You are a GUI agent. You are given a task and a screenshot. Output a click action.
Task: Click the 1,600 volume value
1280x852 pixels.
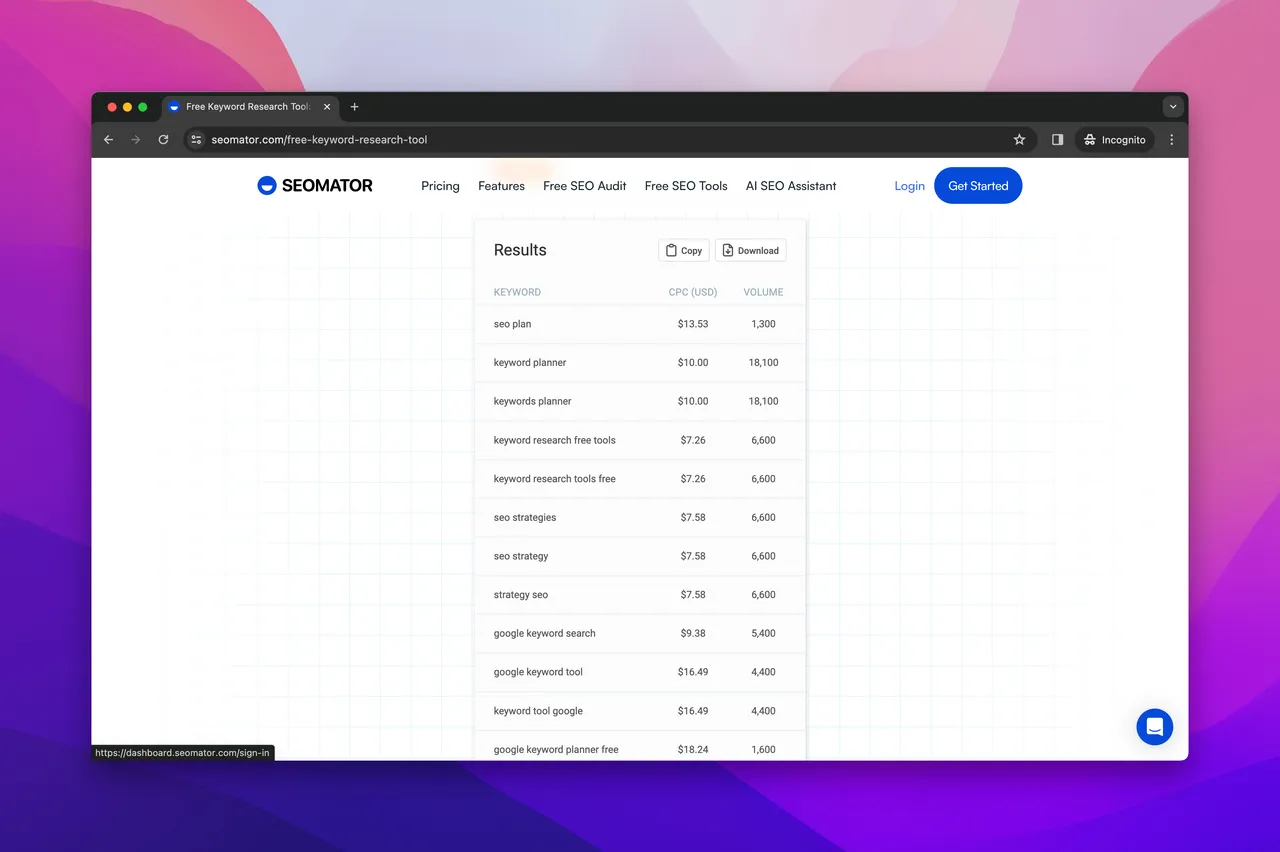click(x=763, y=750)
